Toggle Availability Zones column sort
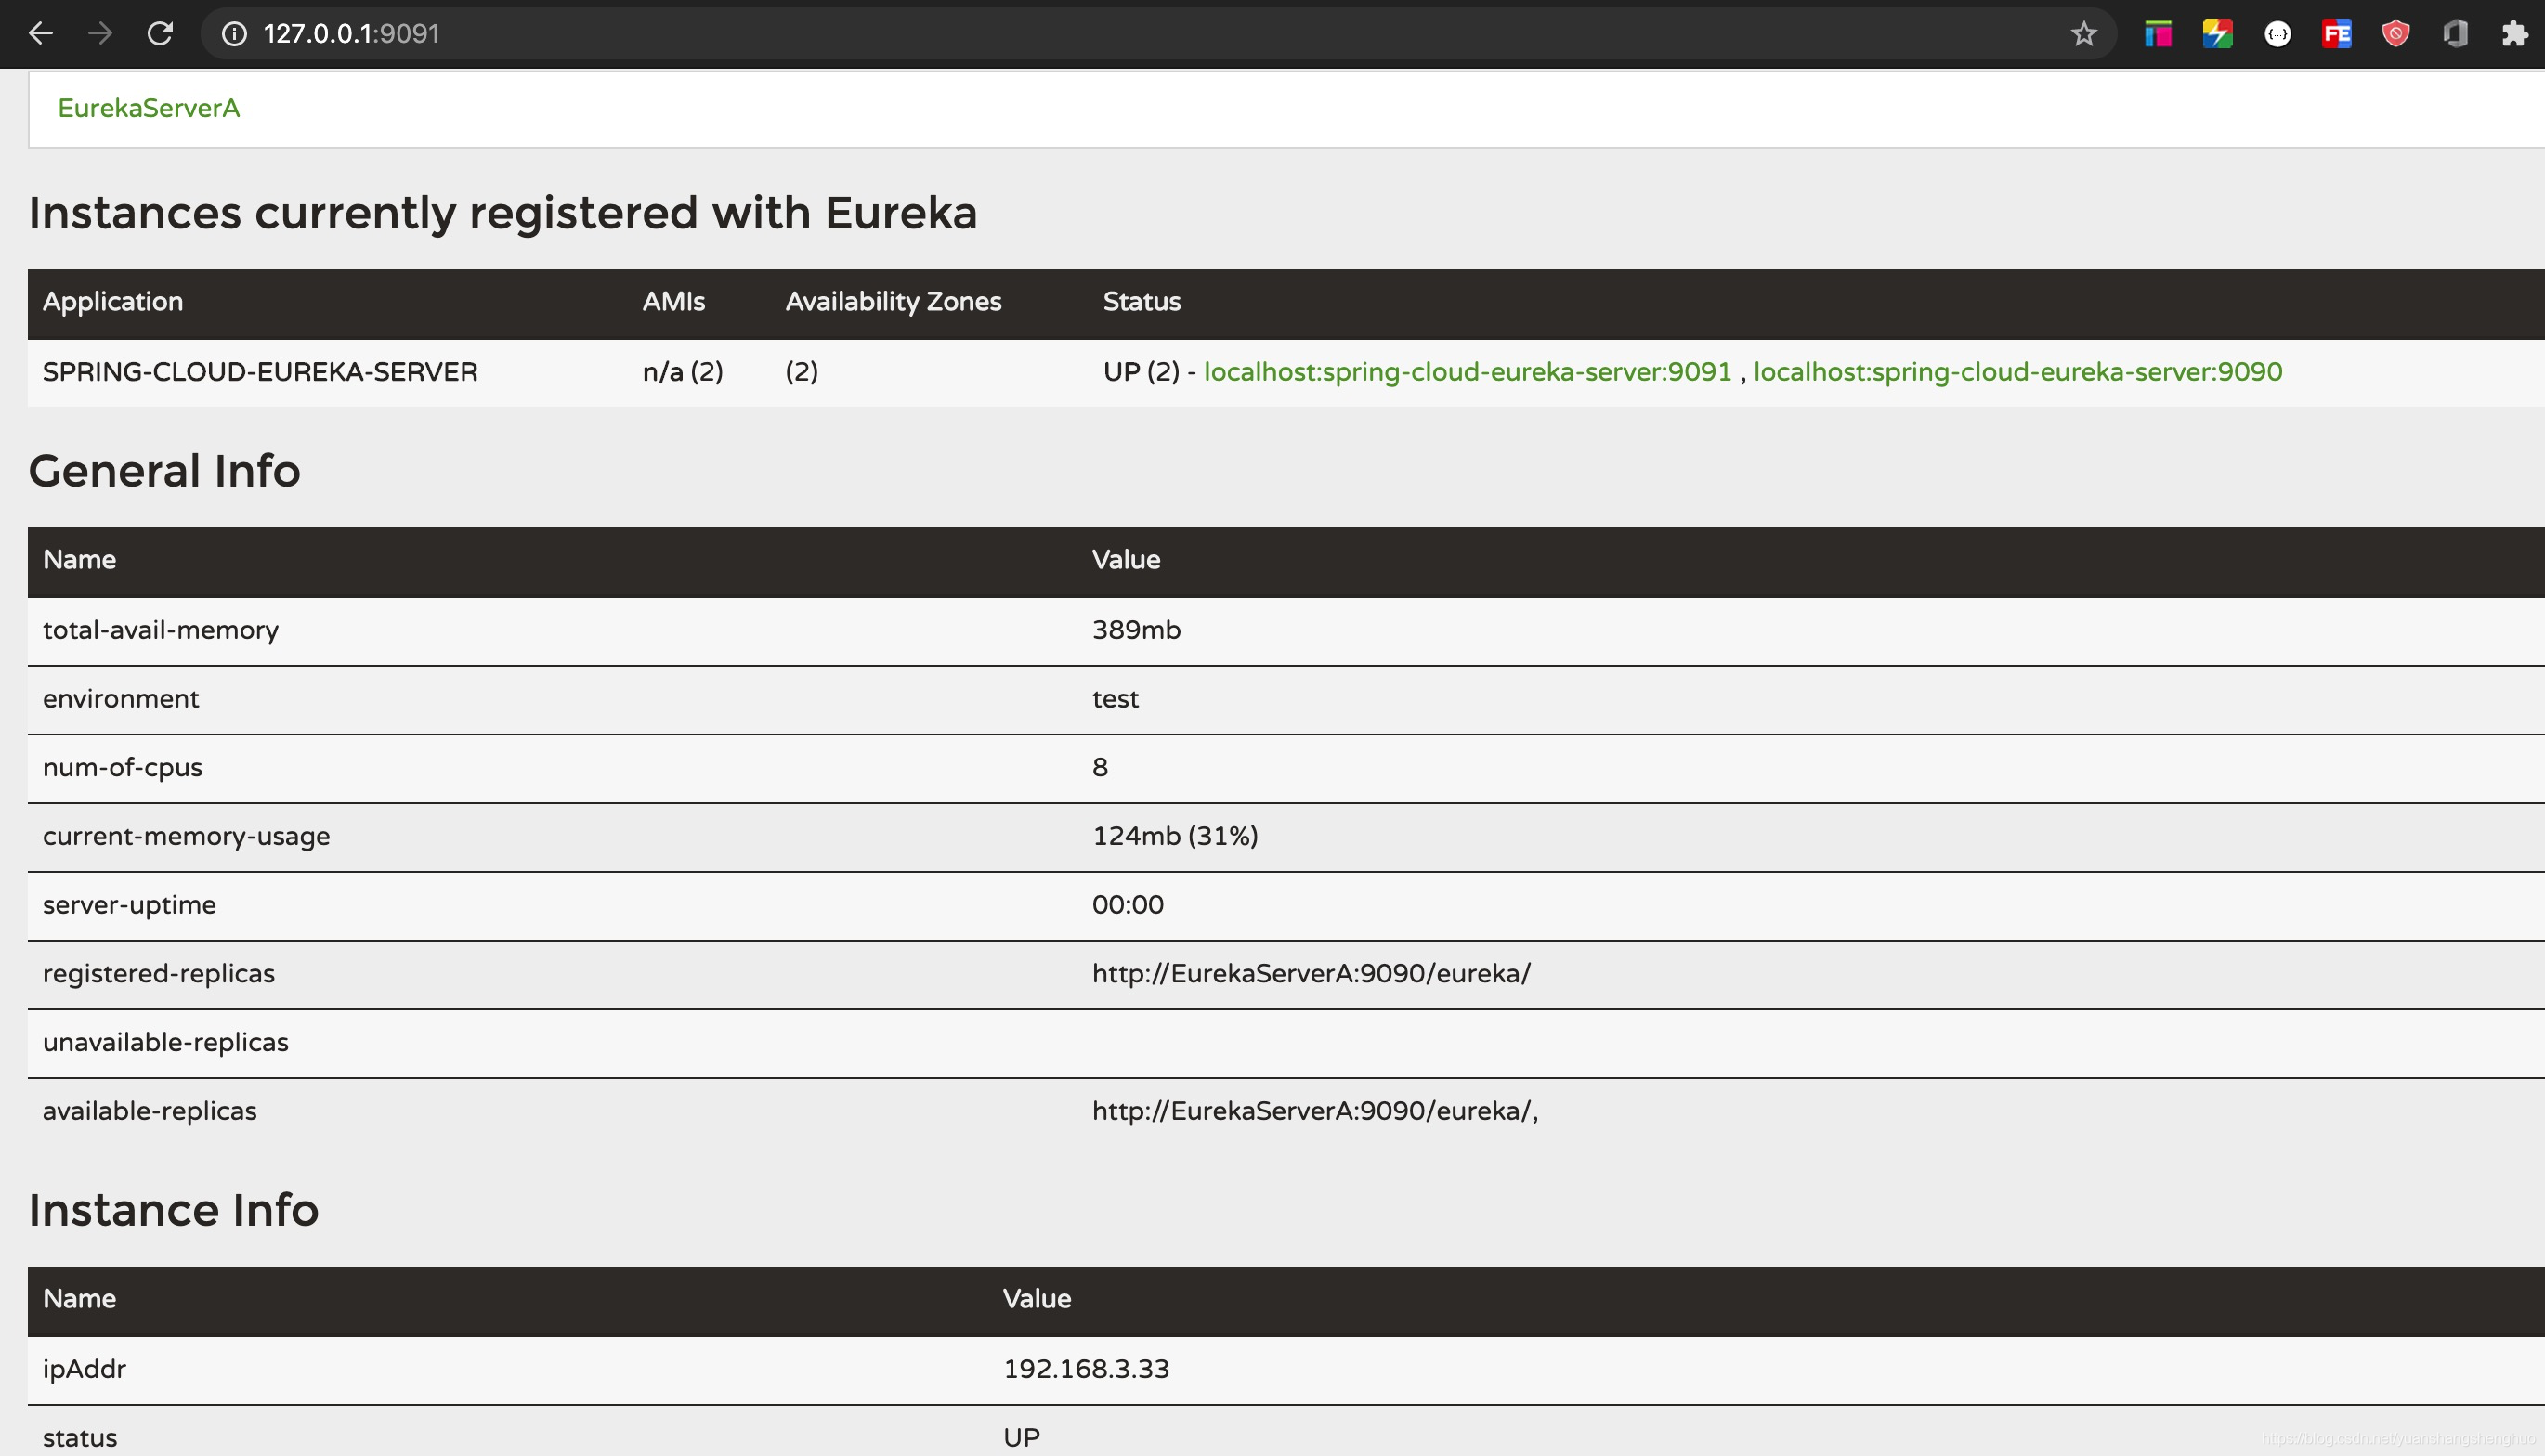This screenshot has height=1456, width=2545. [895, 301]
